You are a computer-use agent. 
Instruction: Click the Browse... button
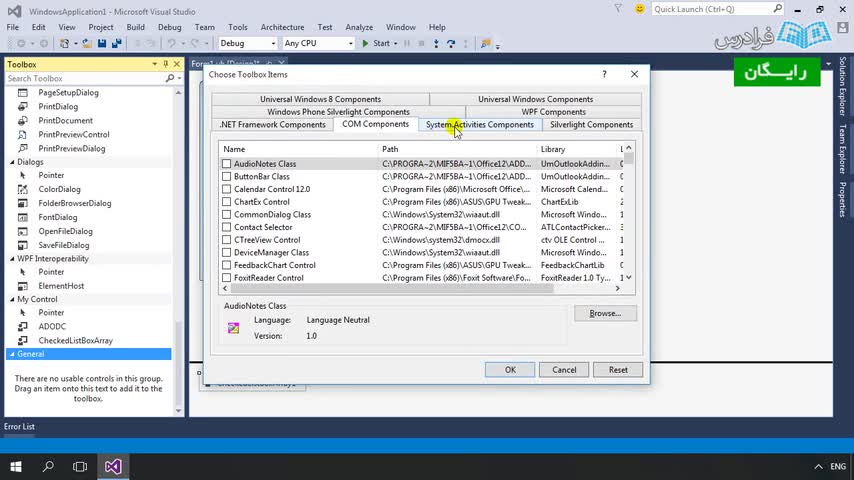[x=605, y=313]
